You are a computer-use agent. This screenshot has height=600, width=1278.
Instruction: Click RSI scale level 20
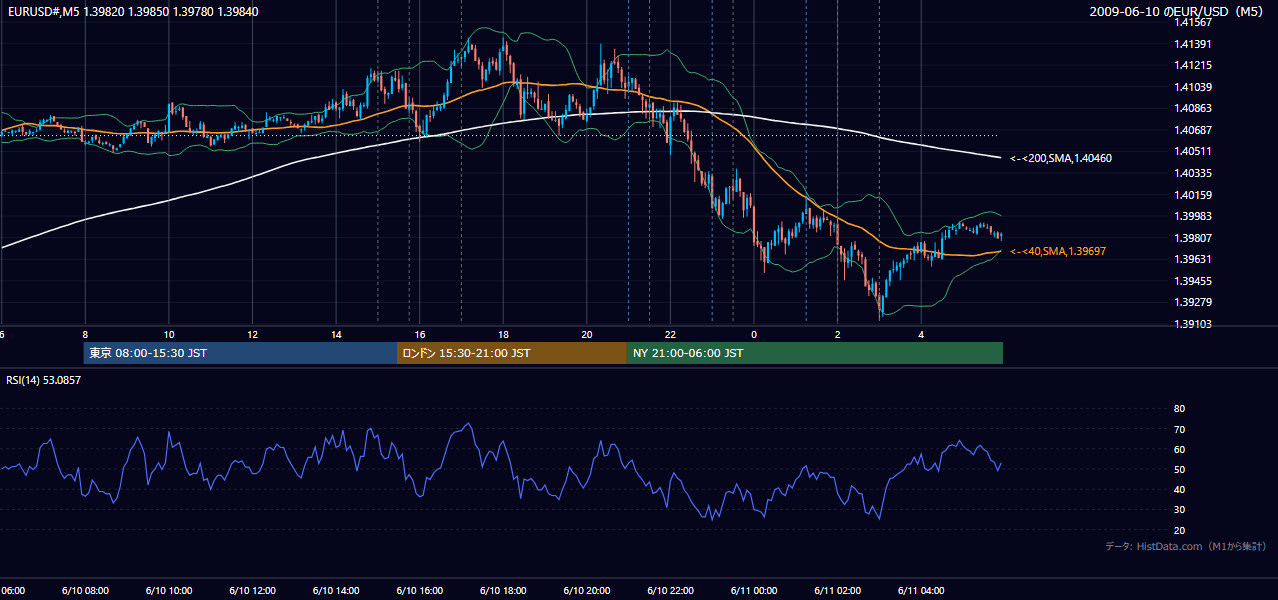pos(1179,530)
